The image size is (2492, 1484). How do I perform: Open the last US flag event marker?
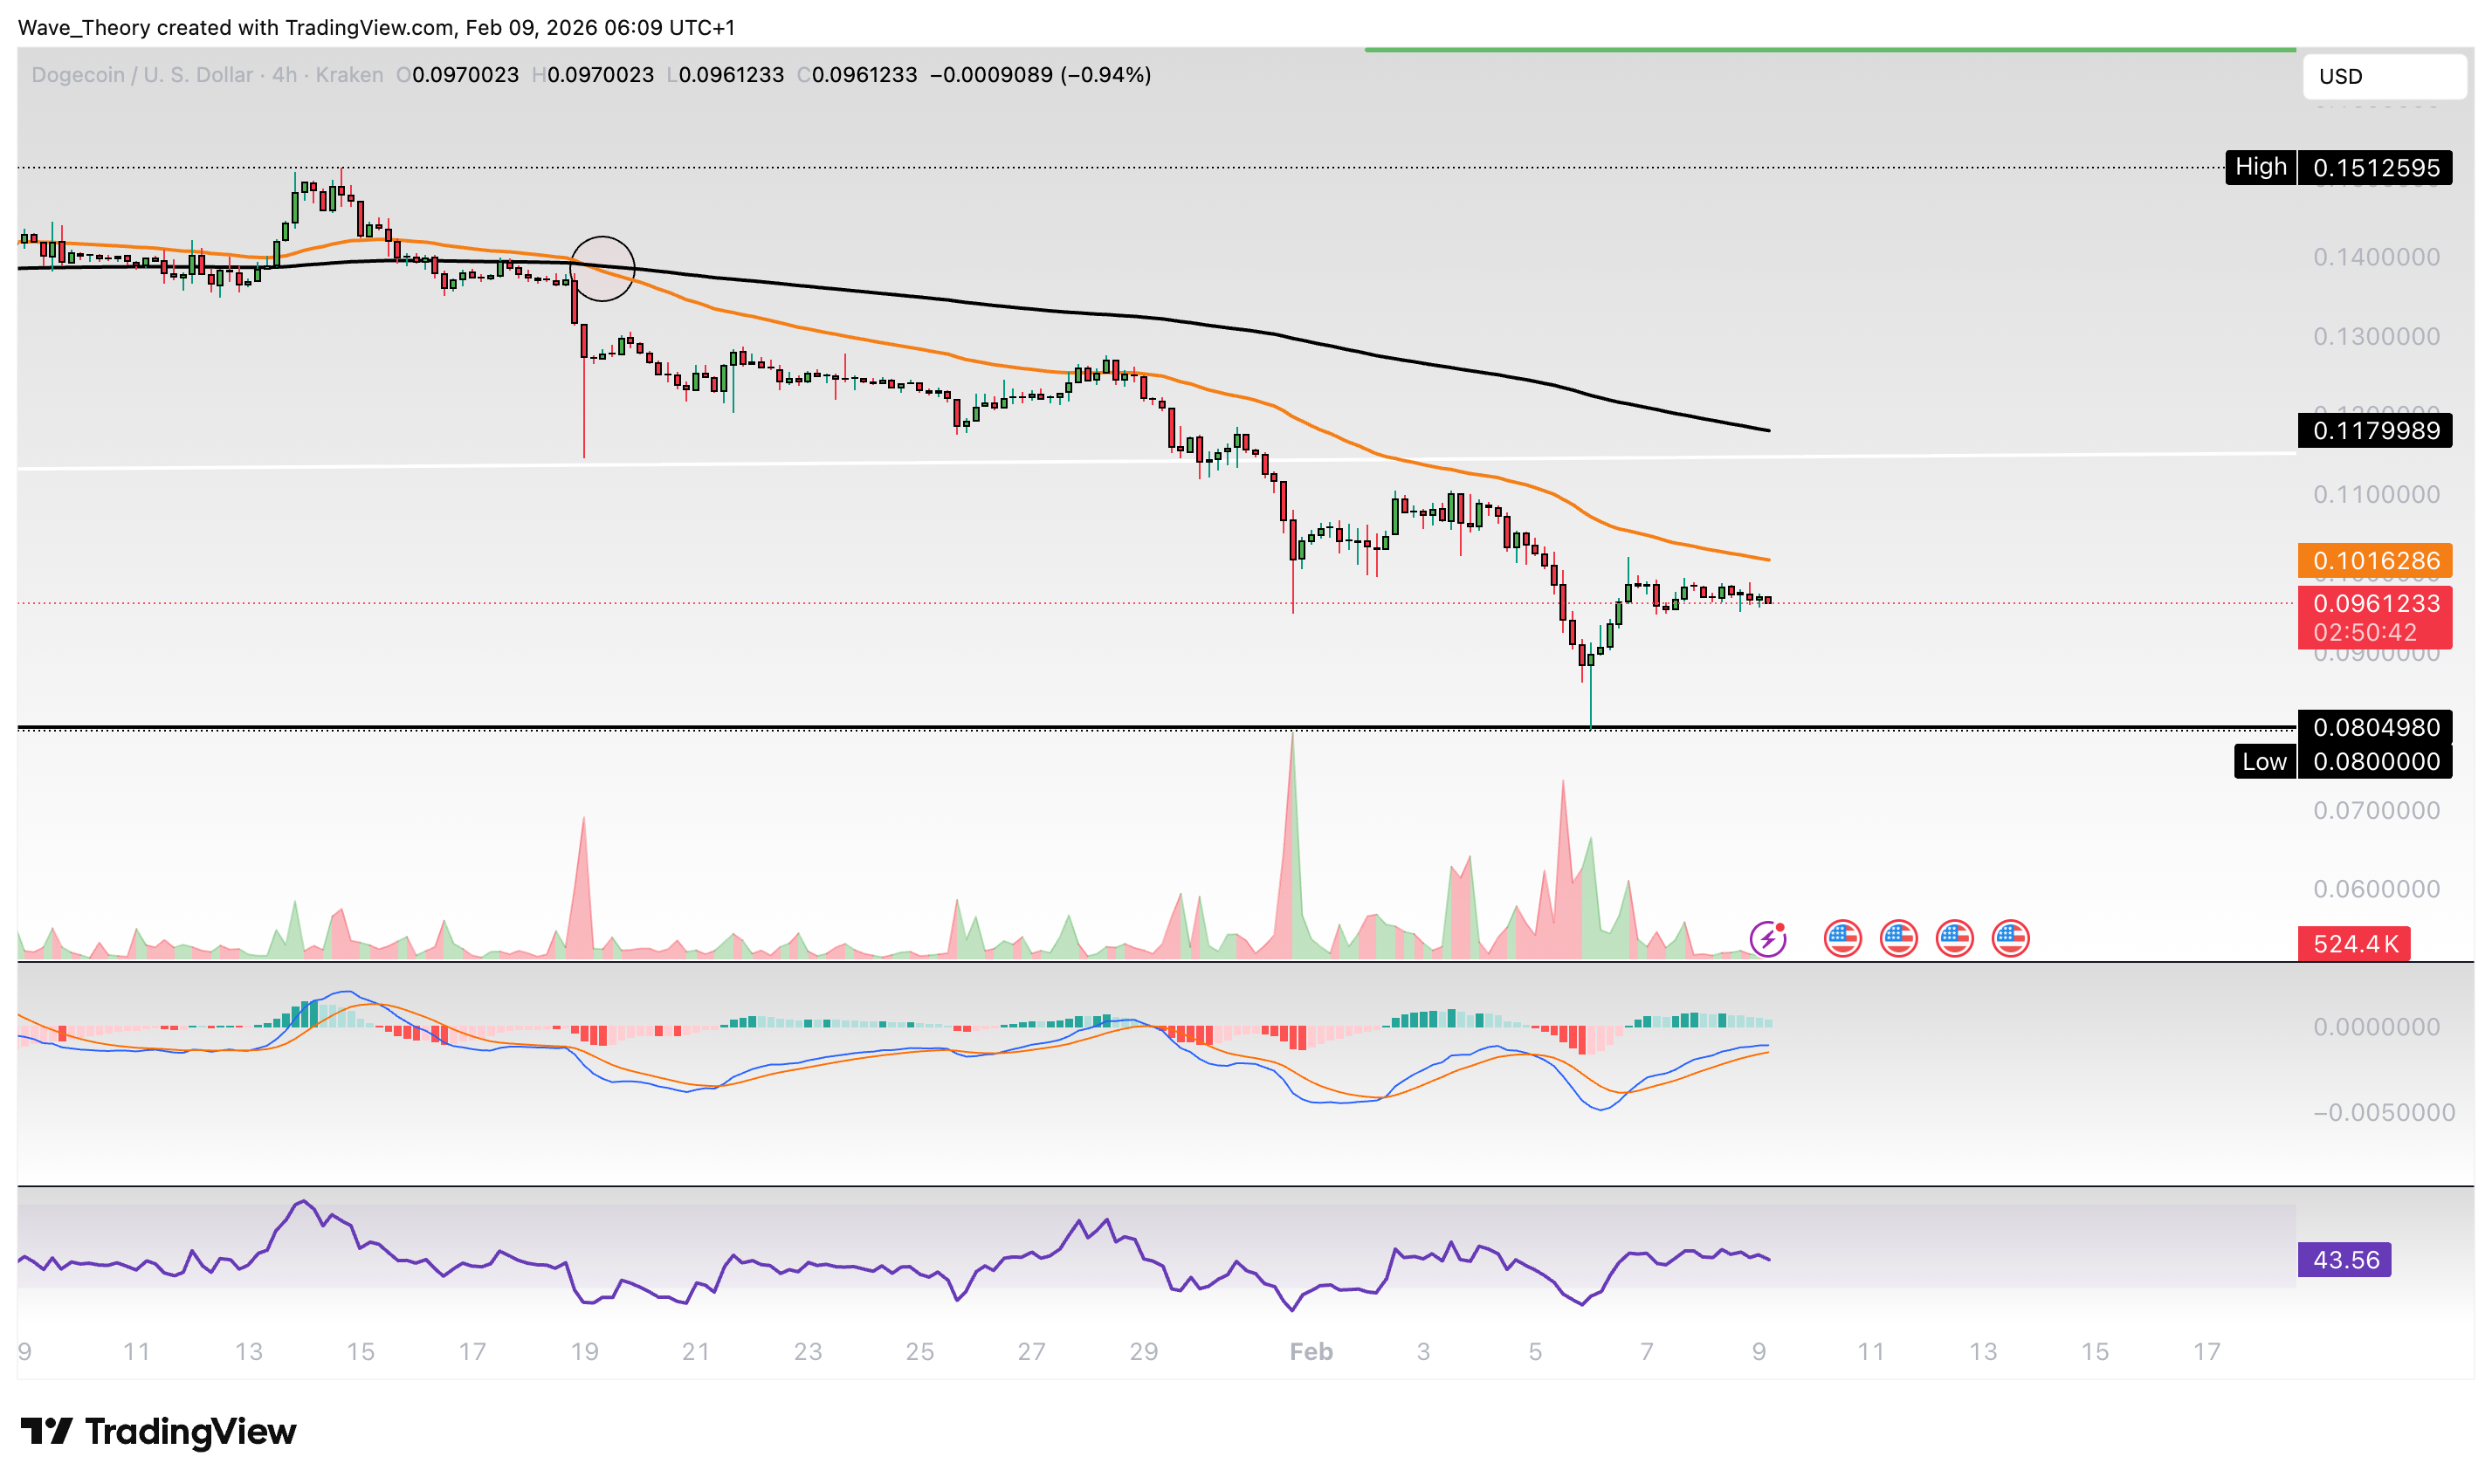point(2010,938)
